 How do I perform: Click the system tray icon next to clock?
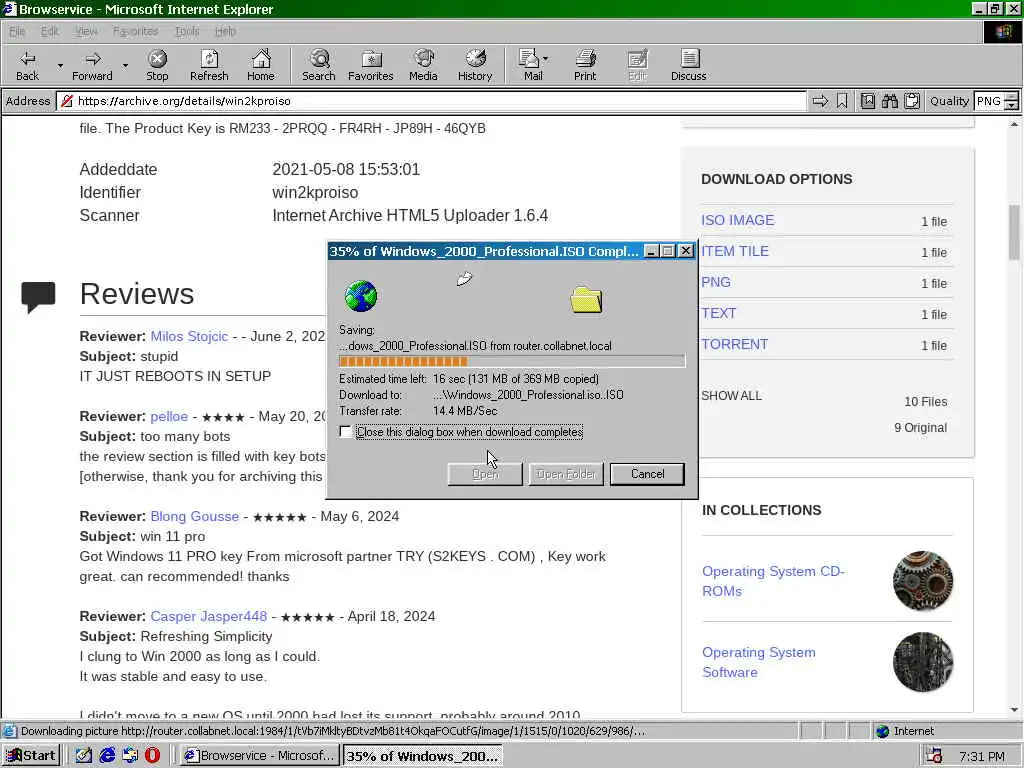[934, 756]
